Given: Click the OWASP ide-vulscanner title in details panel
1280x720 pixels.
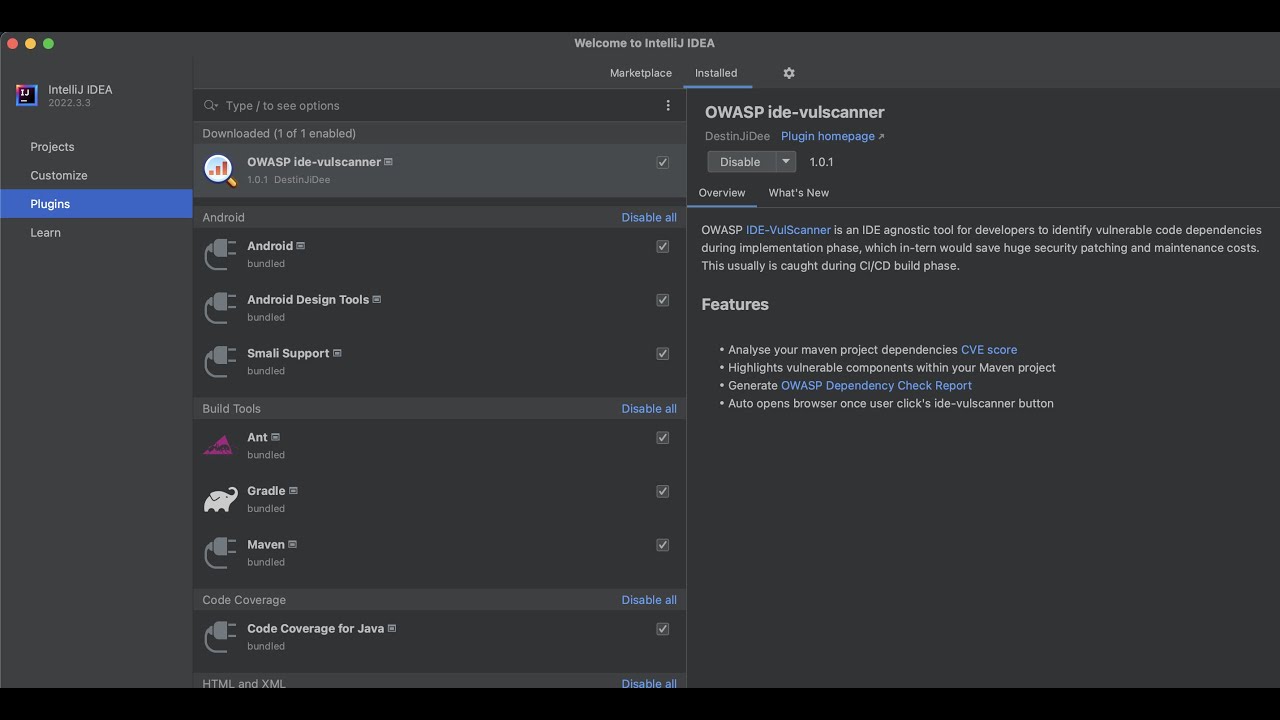Looking at the screenshot, I should [x=794, y=112].
